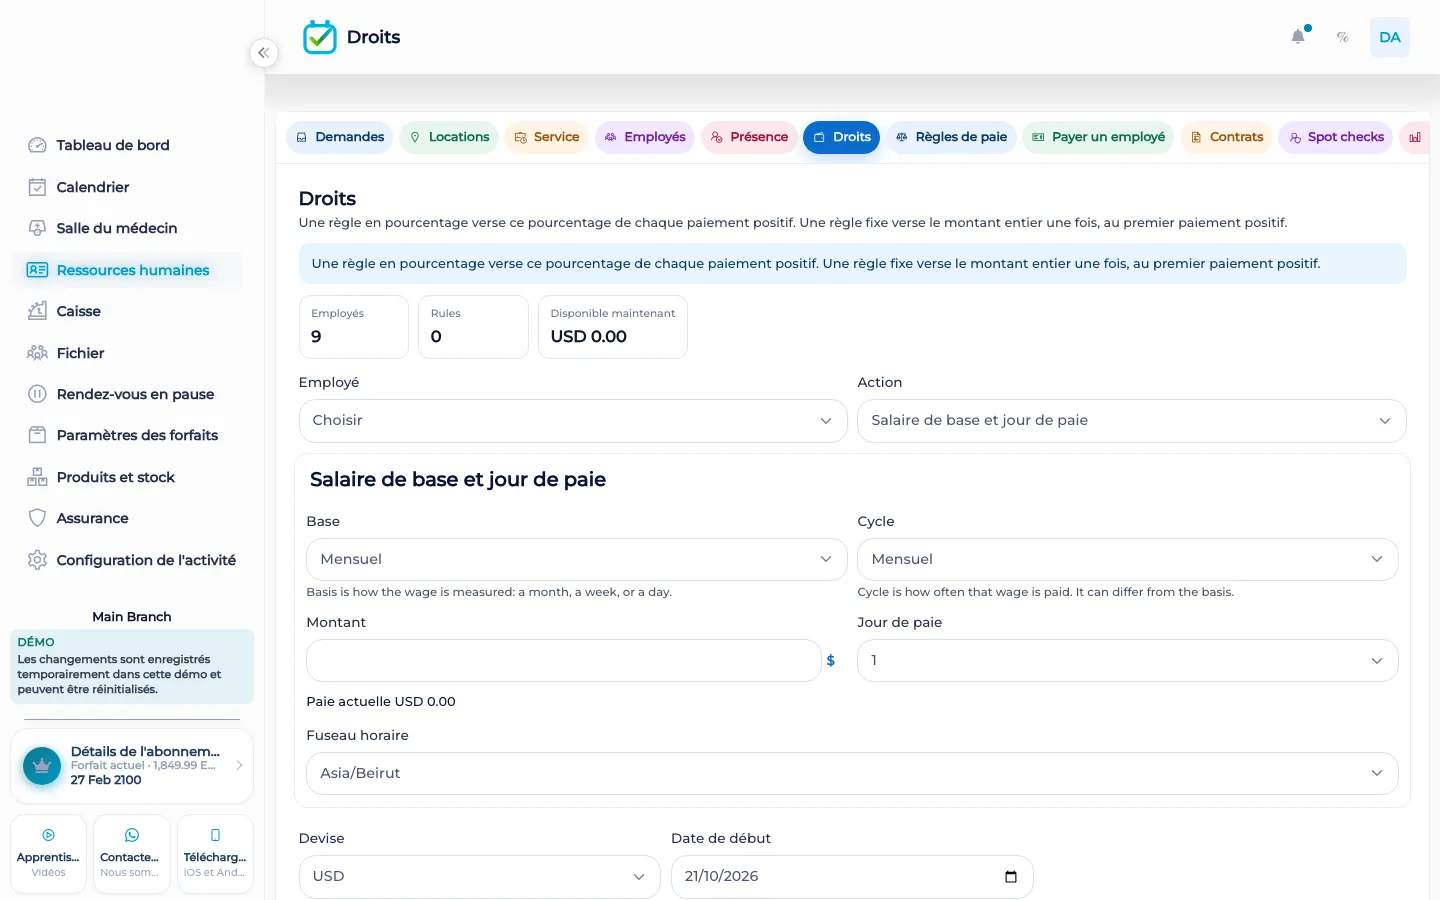Open the DA user avatar menu

[x=1389, y=37]
